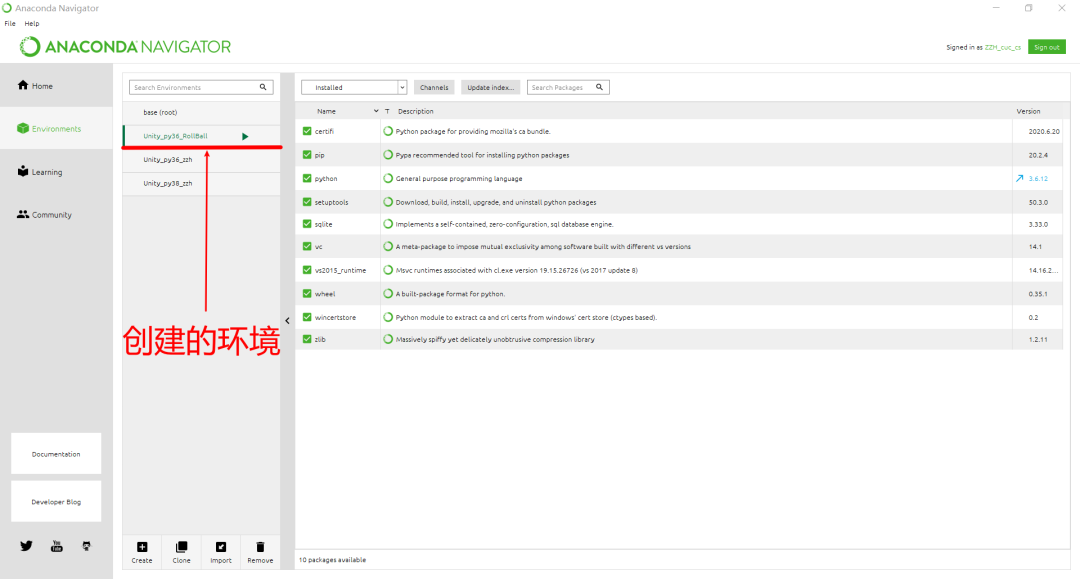This screenshot has width=1080, height=579.
Task: Click the status circle for vc
Action: pos(388,246)
